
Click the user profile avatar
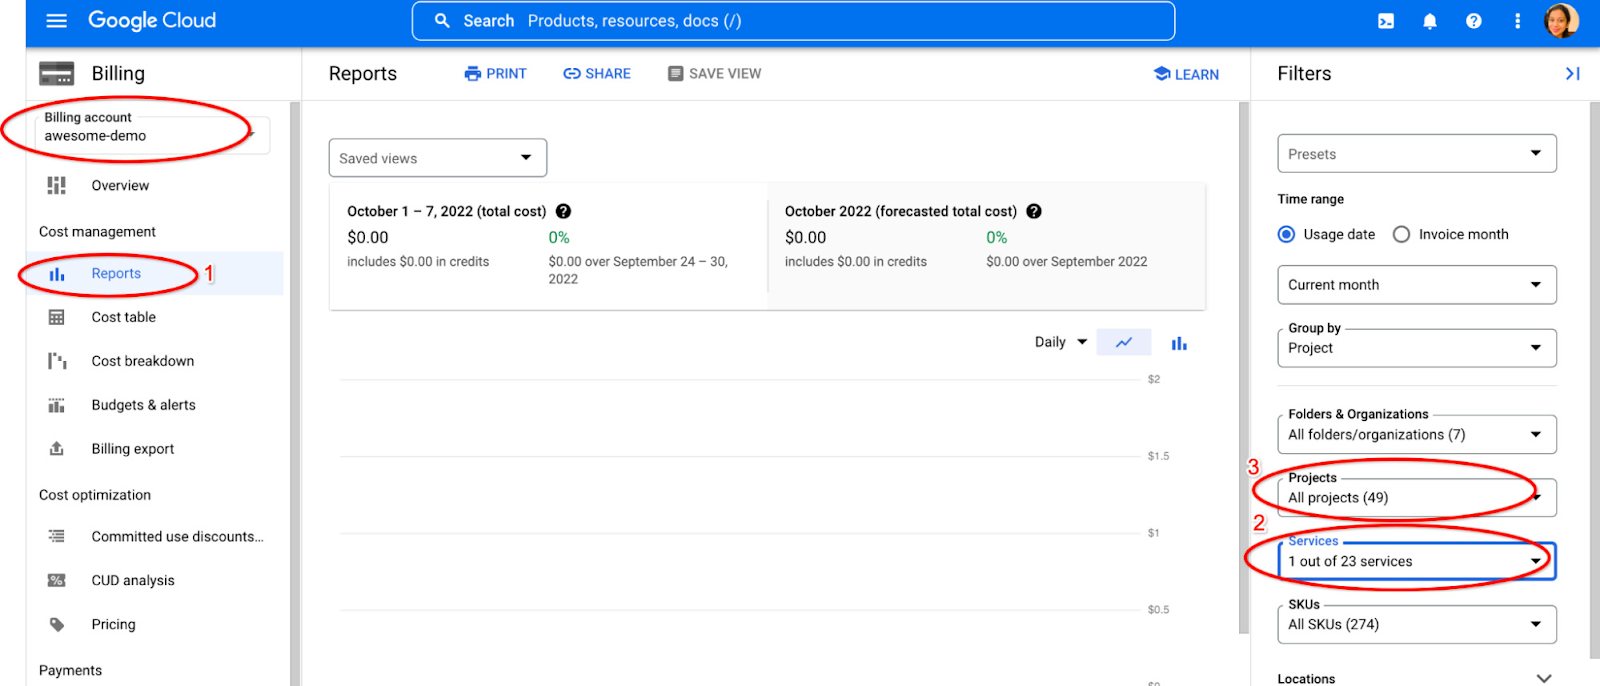click(1561, 20)
